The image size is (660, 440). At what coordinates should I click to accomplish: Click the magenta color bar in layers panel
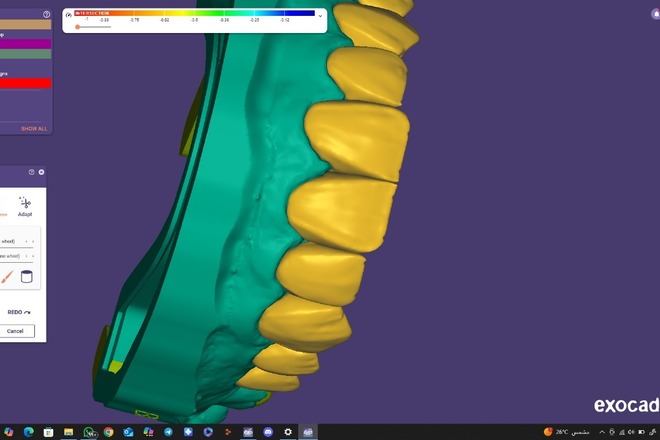pos(25,44)
